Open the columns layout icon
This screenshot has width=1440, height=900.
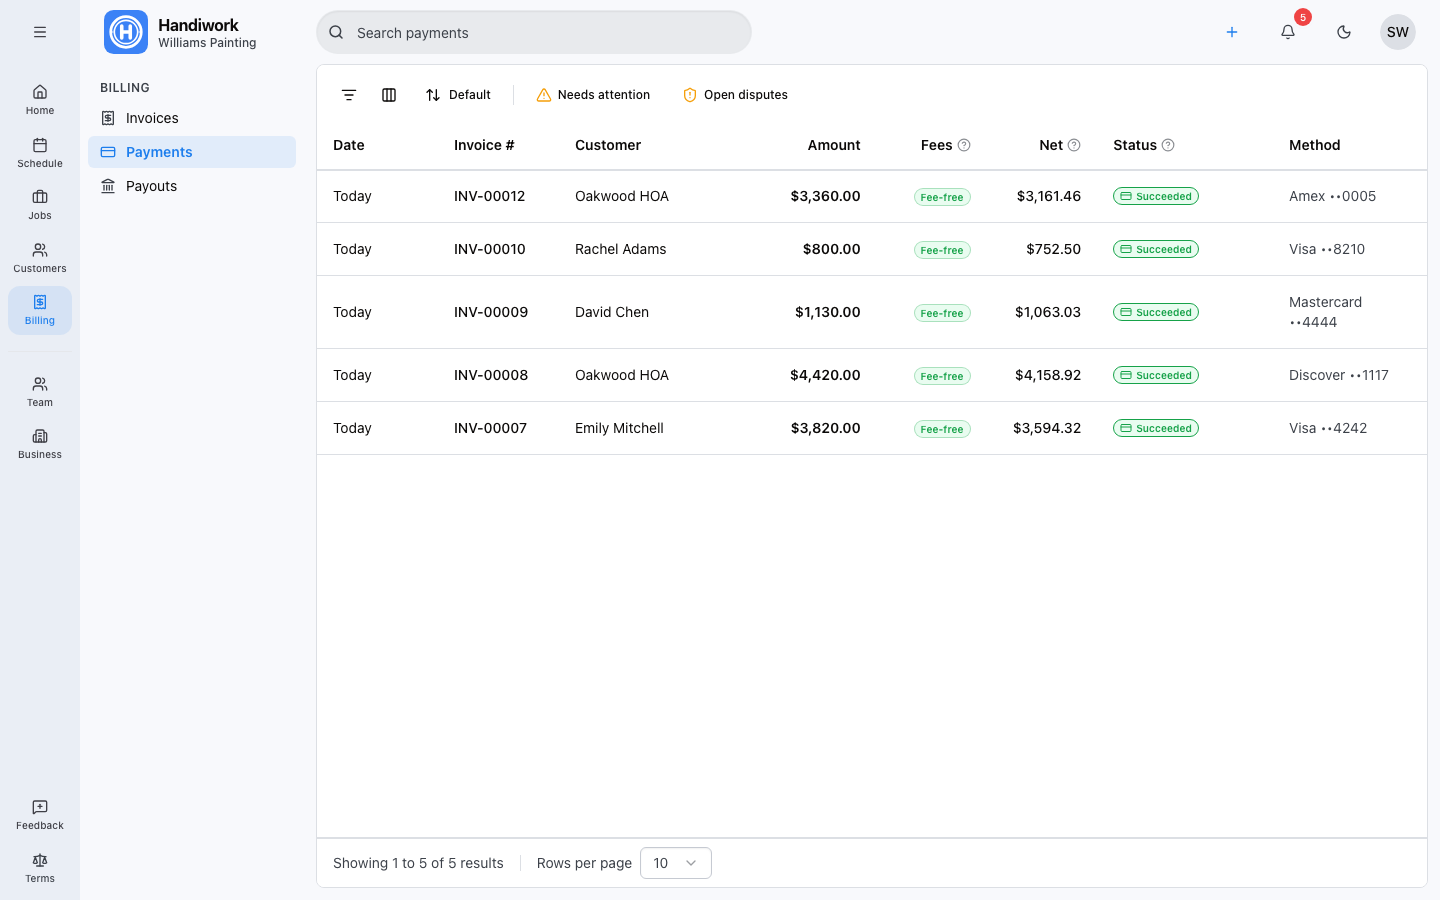[389, 95]
